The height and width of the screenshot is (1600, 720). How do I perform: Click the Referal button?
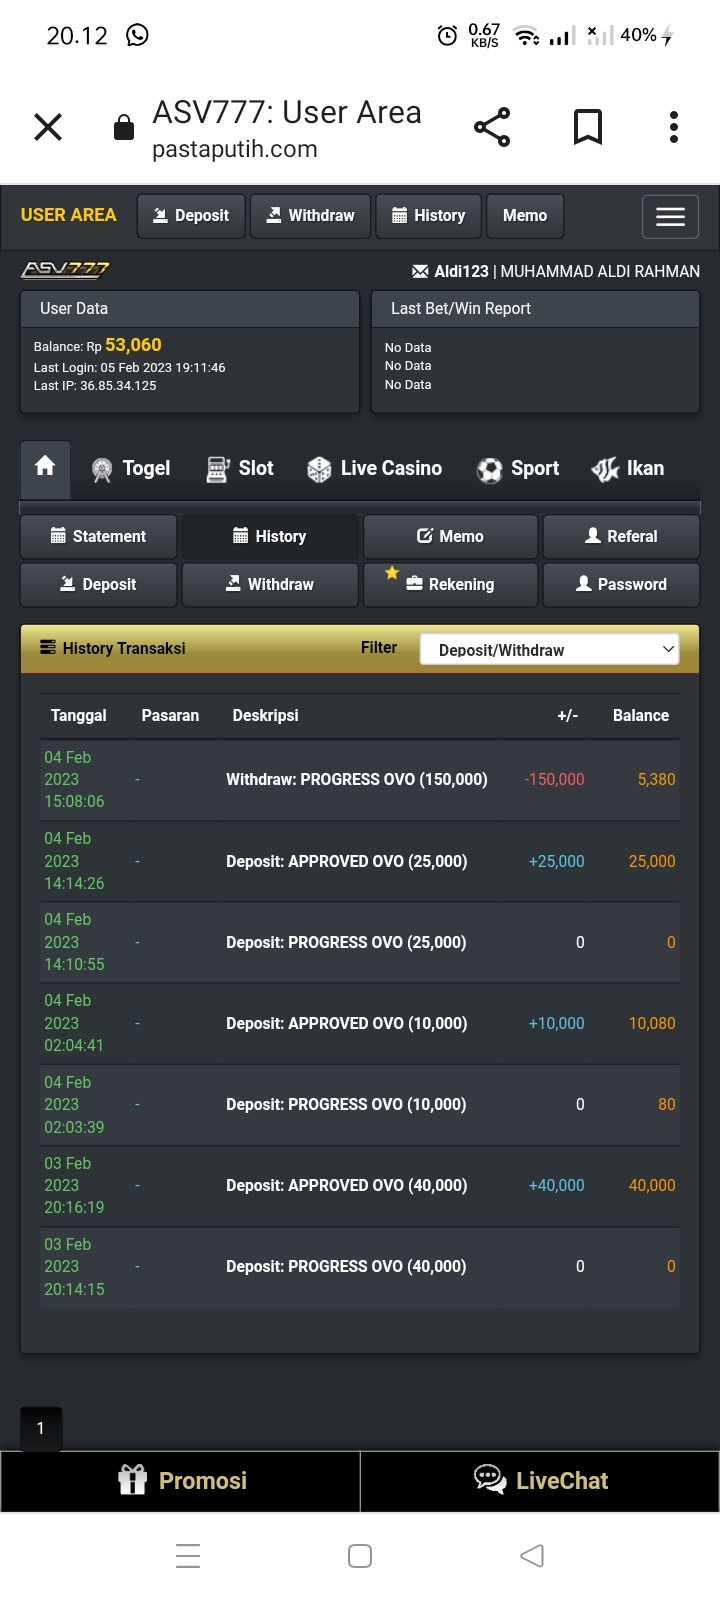click(x=621, y=536)
